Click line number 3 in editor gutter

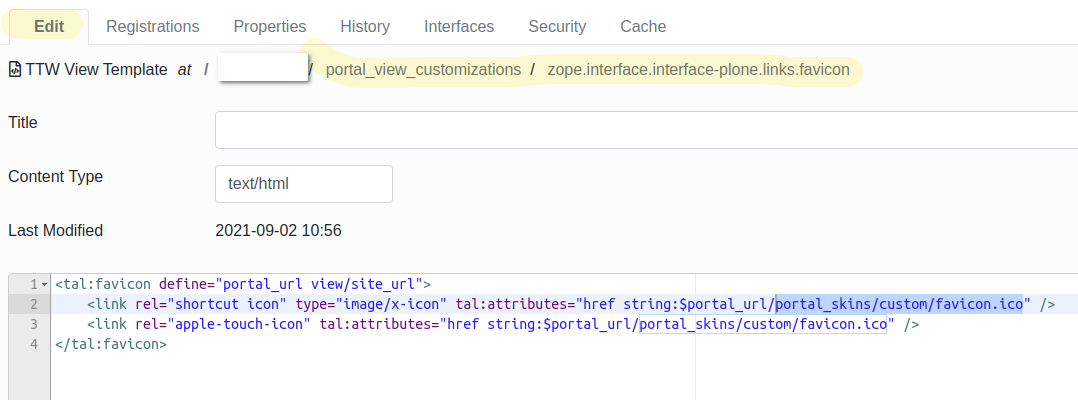coord(33,325)
